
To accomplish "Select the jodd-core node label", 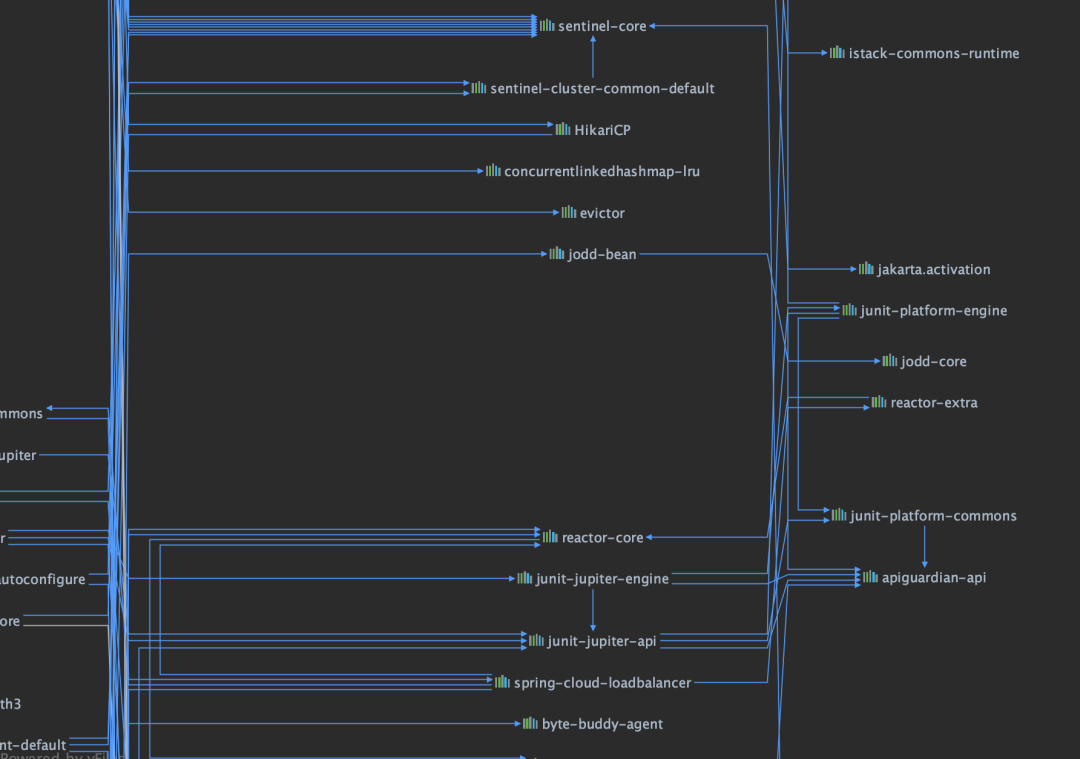I will pyautogui.click(x=934, y=362).
